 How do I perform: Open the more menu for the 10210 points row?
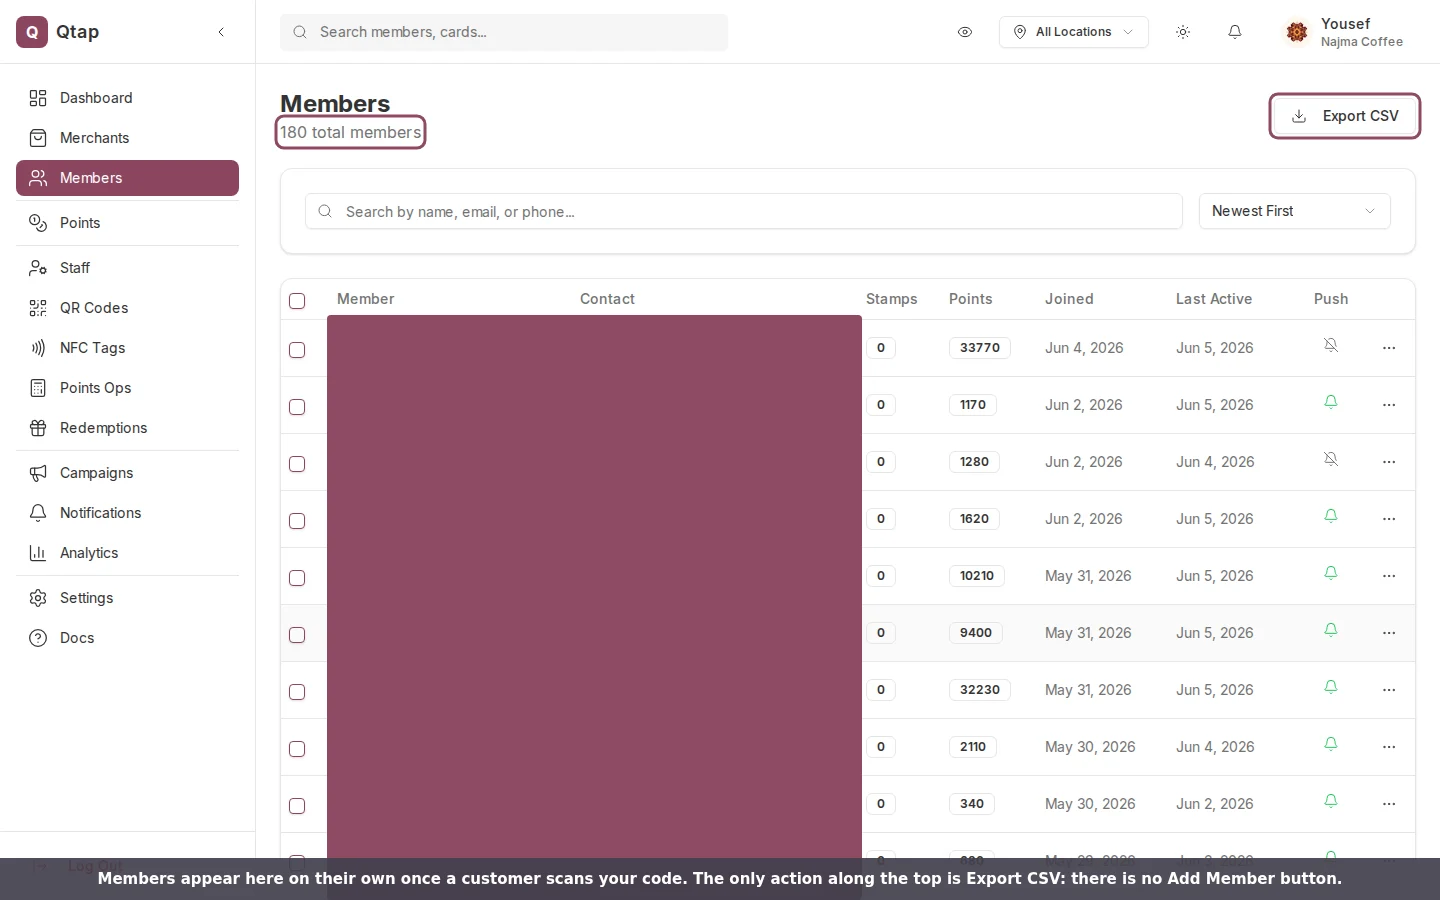[x=1389, y=576]
